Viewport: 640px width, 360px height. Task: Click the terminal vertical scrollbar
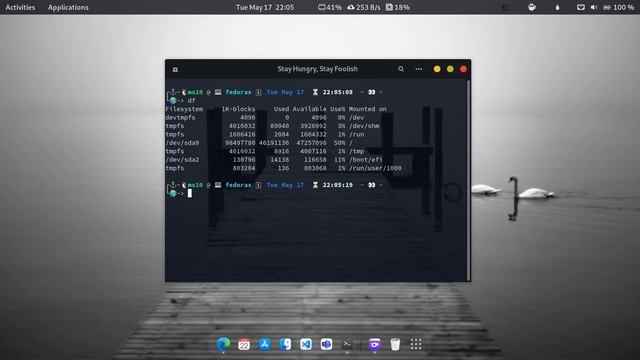point(468,180)
